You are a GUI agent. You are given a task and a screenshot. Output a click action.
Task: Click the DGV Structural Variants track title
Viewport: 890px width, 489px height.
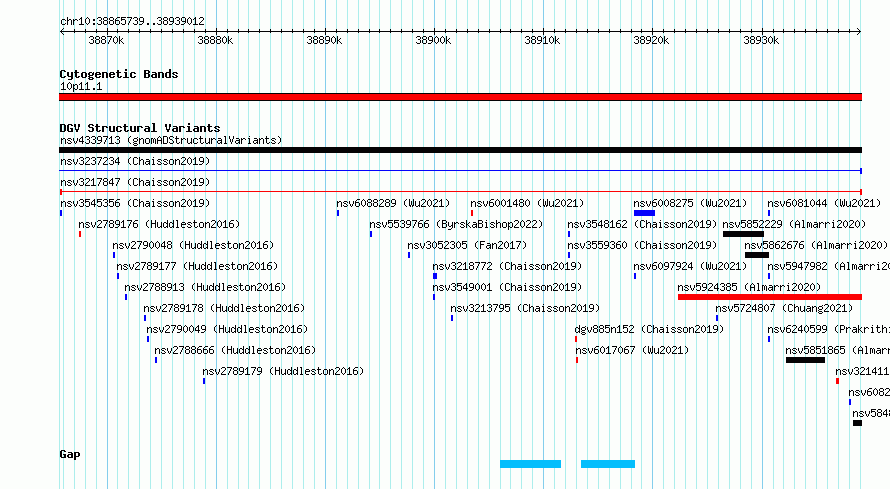click(x=140, y=128)
